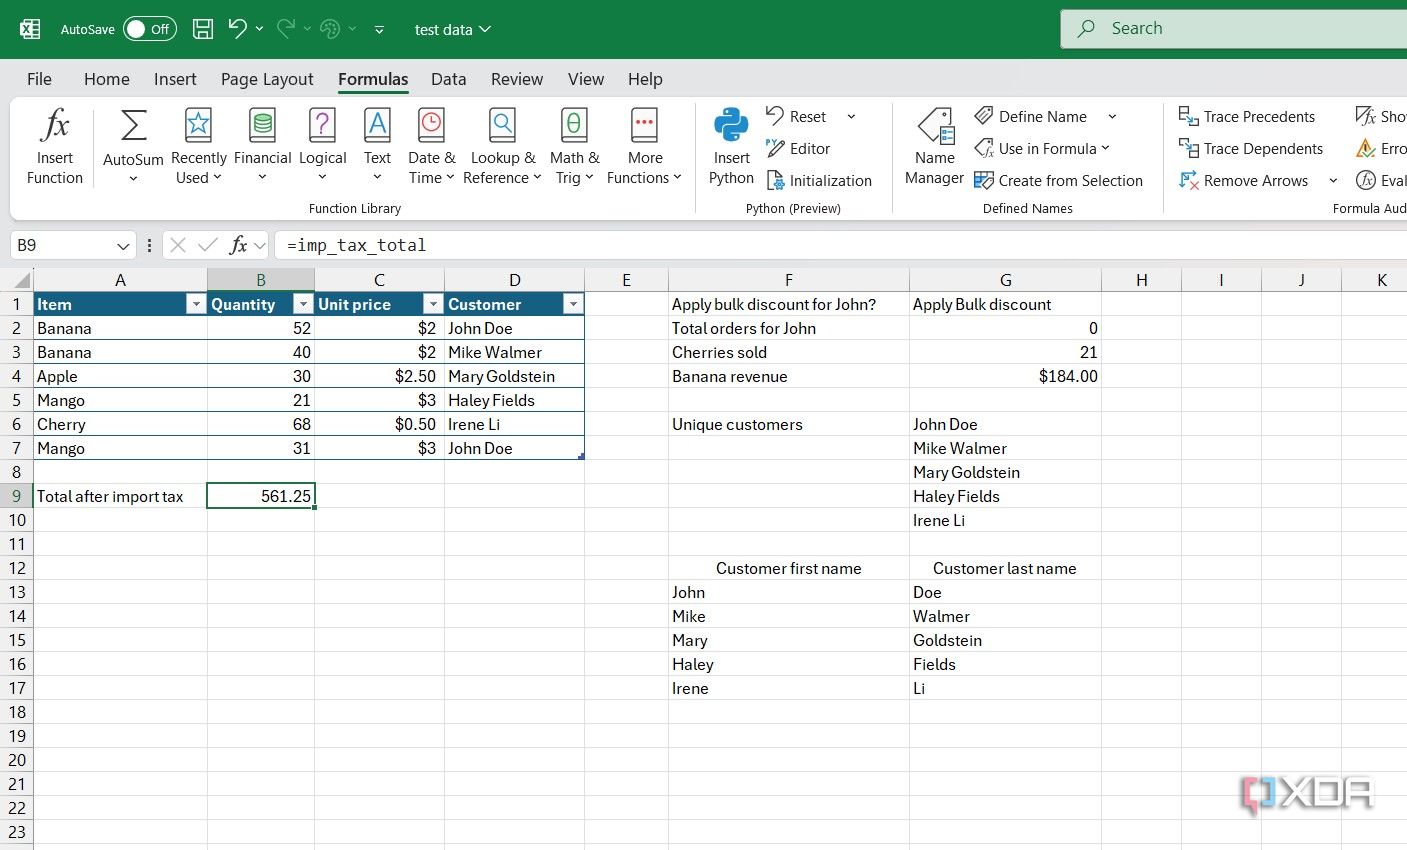Switch to the Data tab
Screen dimensions: 1407x850
448,79
